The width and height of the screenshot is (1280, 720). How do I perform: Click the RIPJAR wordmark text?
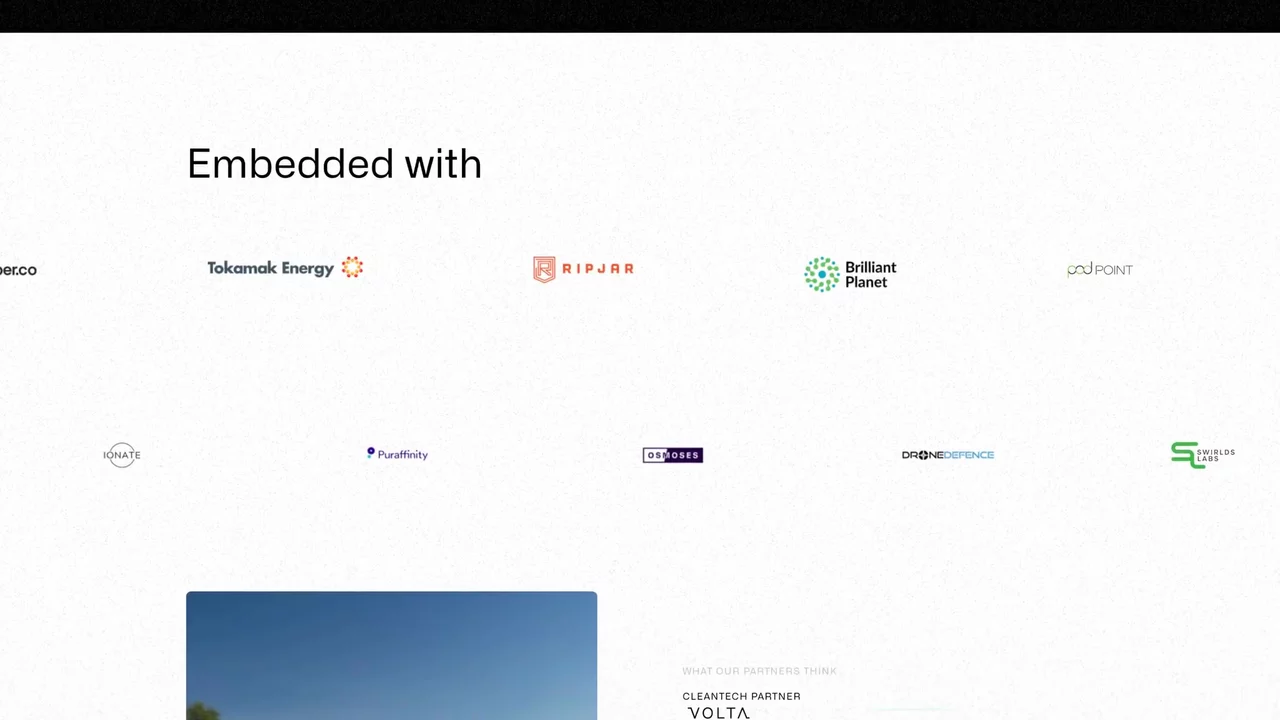pyautogui.click(x=598, y=269)
